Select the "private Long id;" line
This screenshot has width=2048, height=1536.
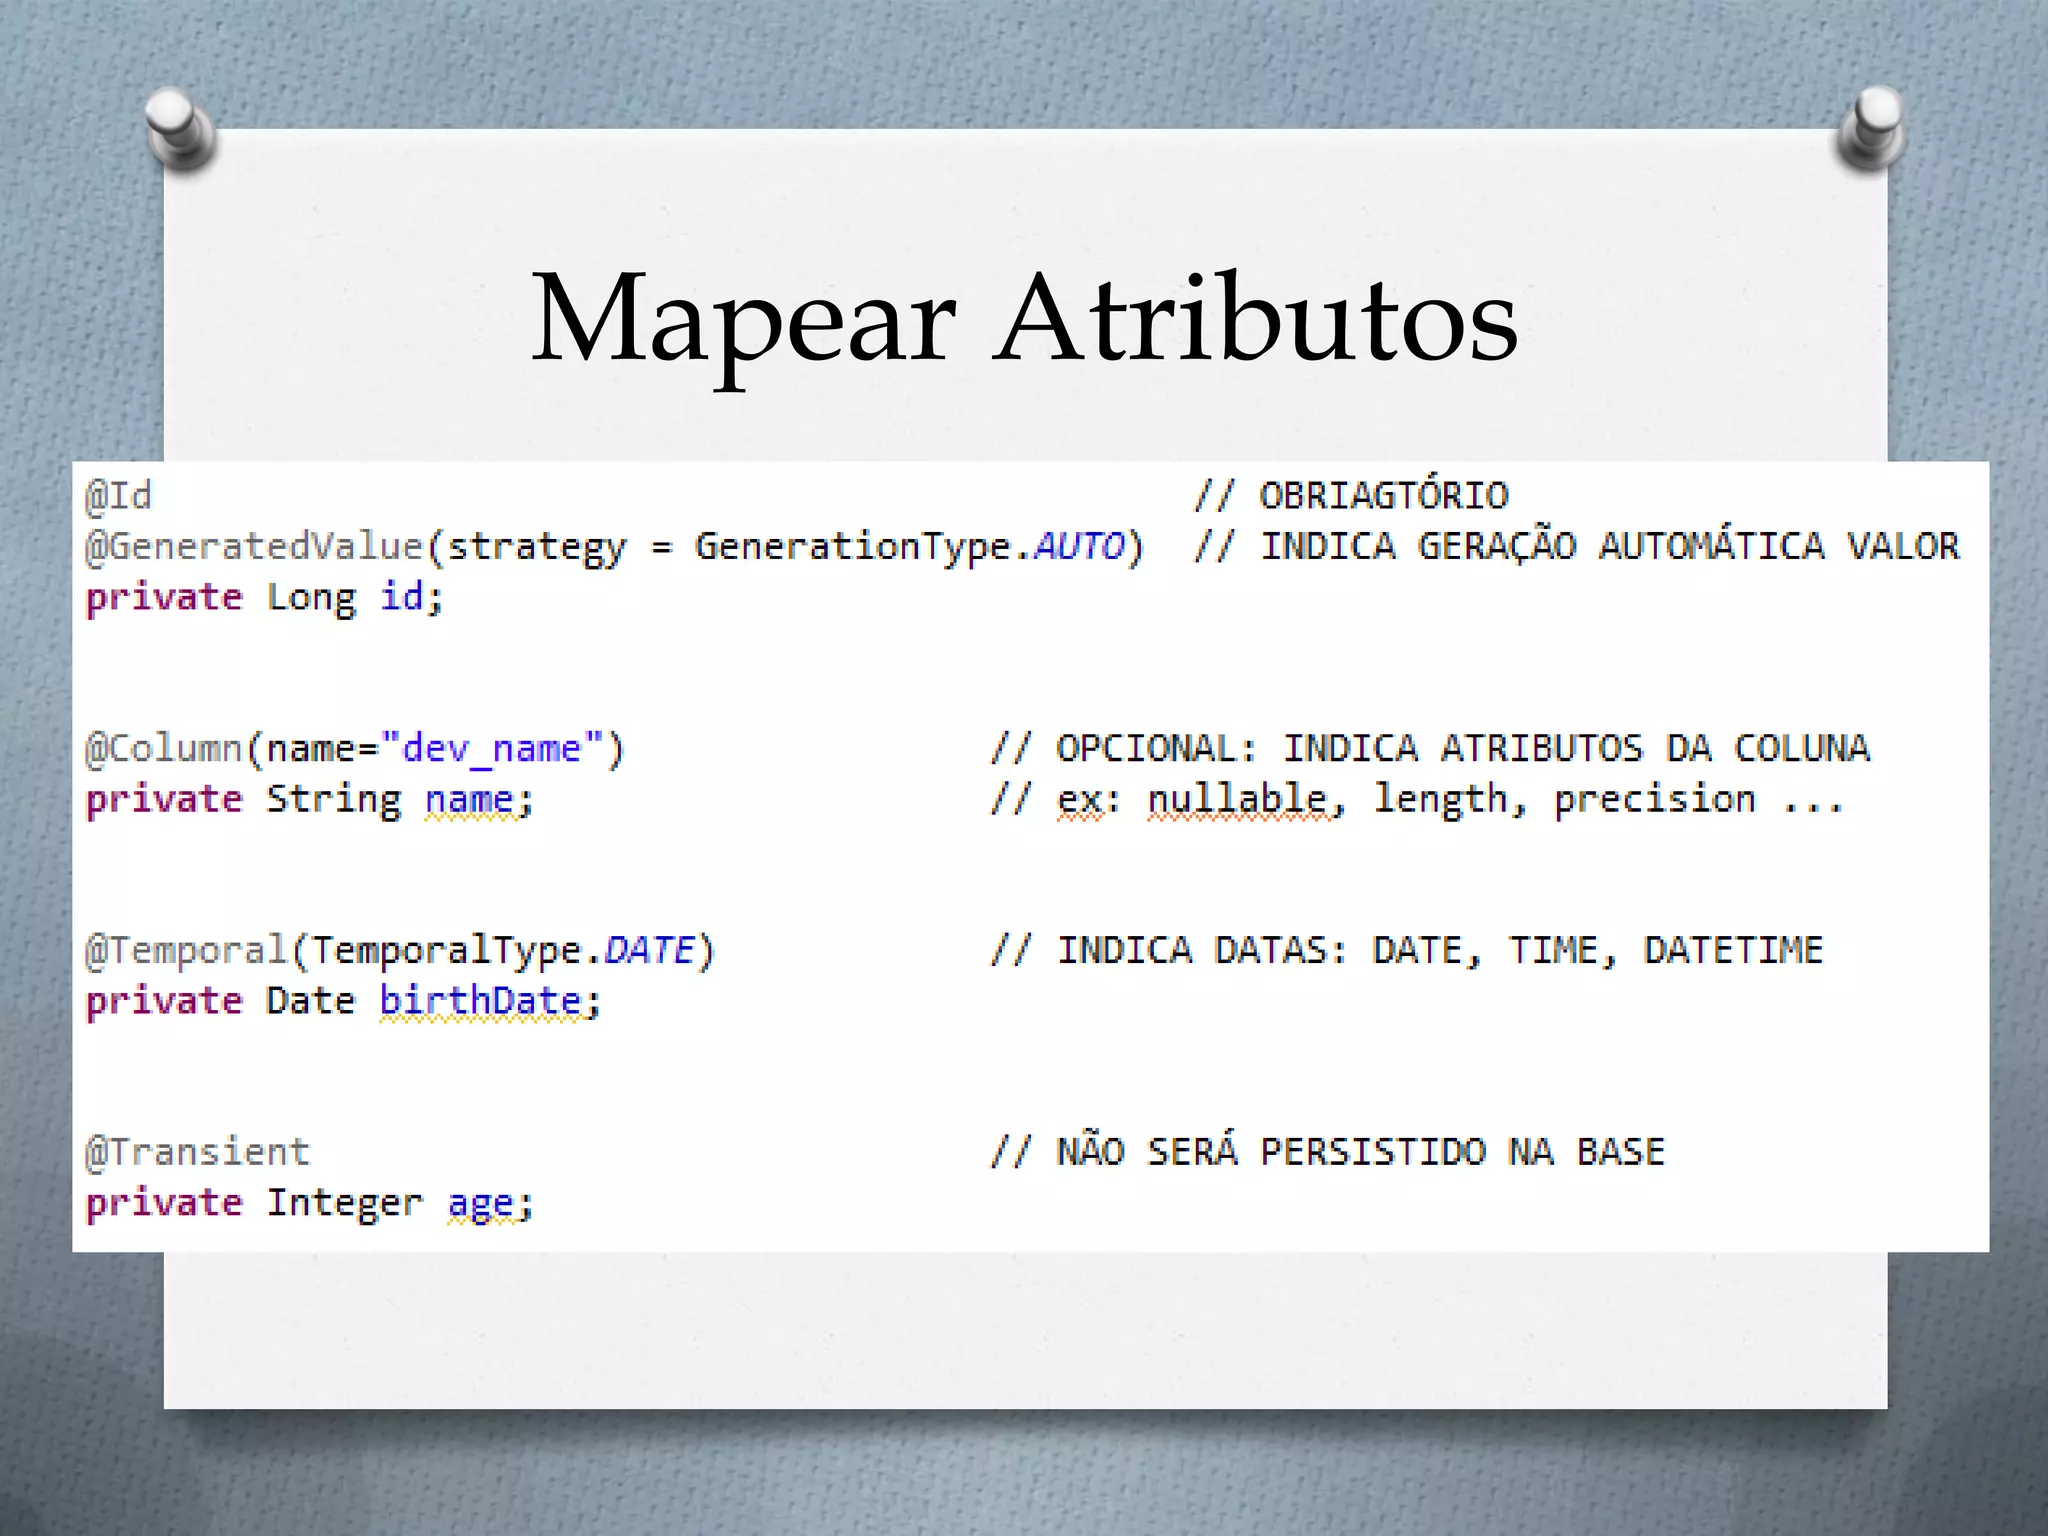pyautogui.click(x=264, y=599)
